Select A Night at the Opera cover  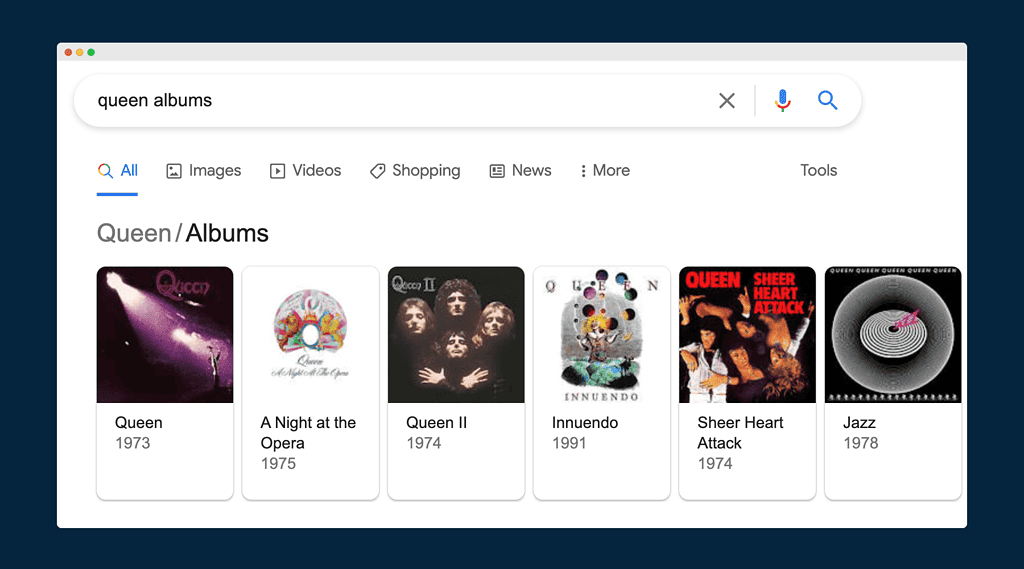point(310,335)
